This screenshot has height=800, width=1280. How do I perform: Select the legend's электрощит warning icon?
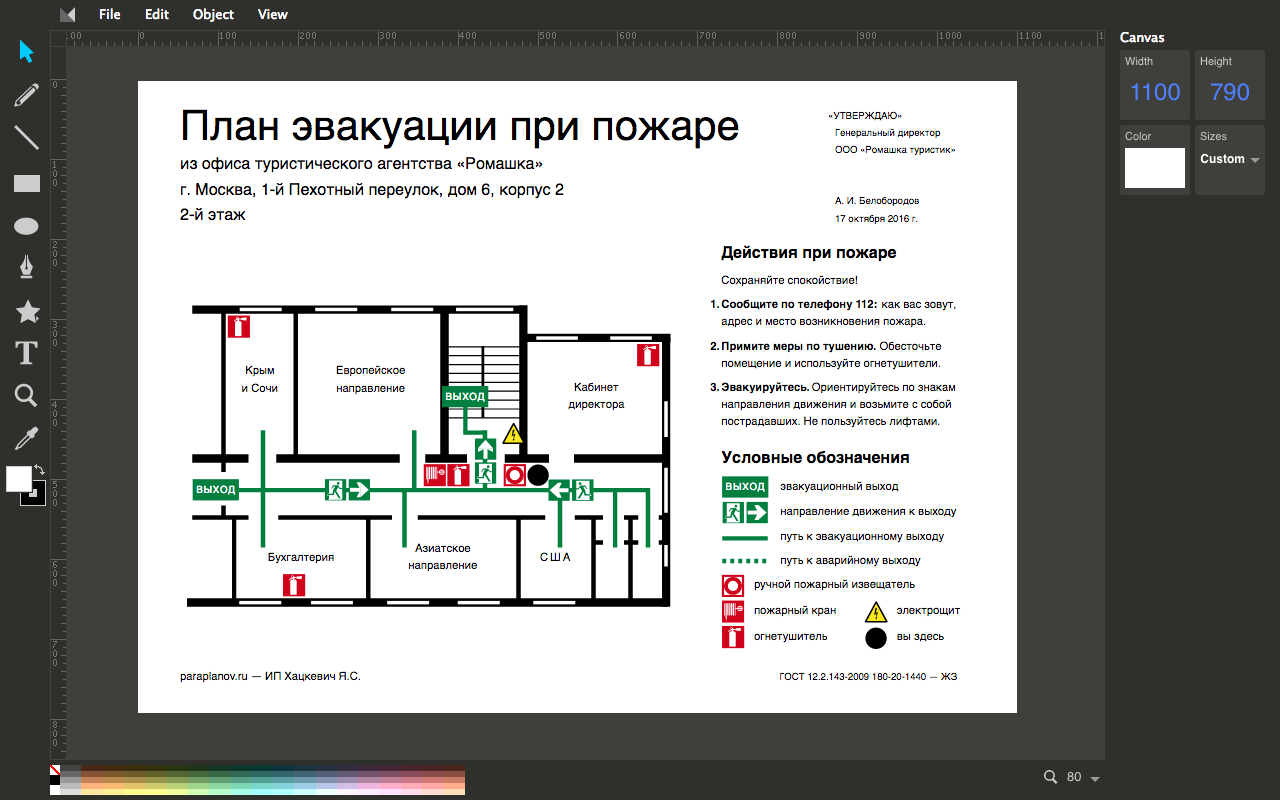coord(876,611)
